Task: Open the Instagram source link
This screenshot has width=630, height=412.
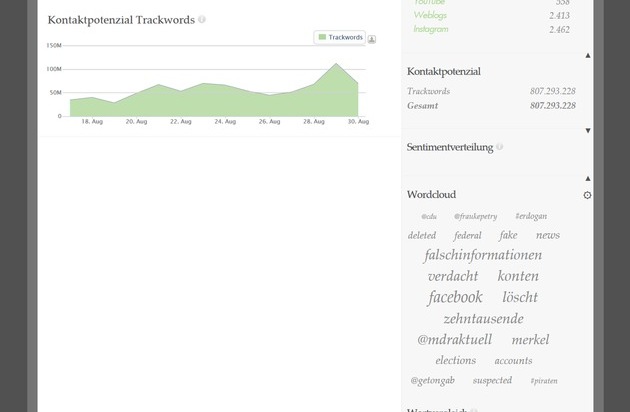Action: (x=431, y=30)
